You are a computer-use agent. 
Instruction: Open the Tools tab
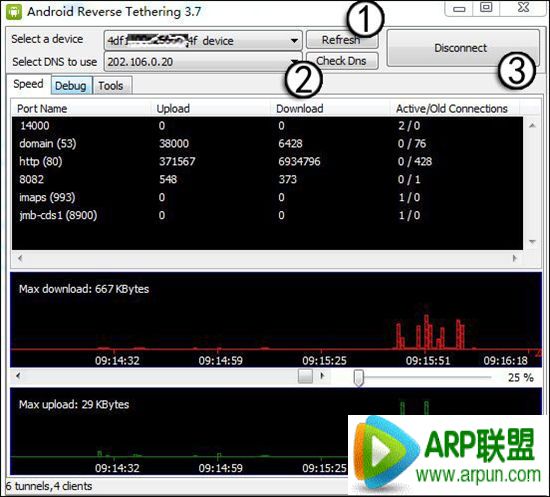click(x=112, y=86)
